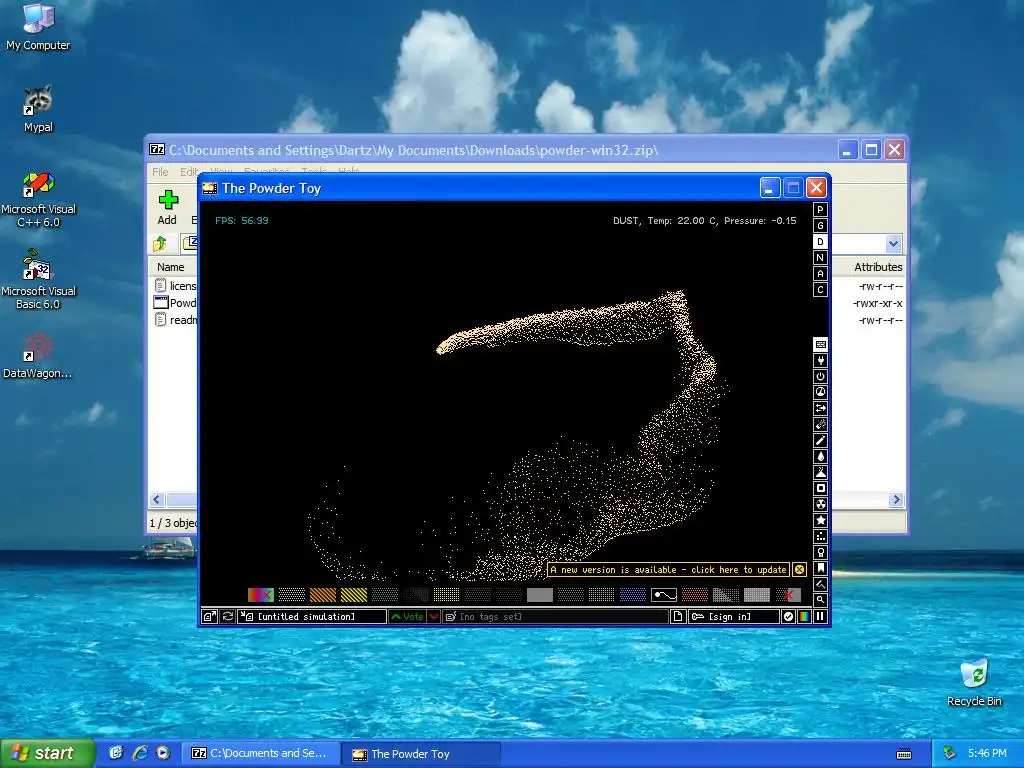Image resolution: width=1024 pixels, height=768 pixels.
Task: Open the File menu in 7-Zip
Action: 160,172
